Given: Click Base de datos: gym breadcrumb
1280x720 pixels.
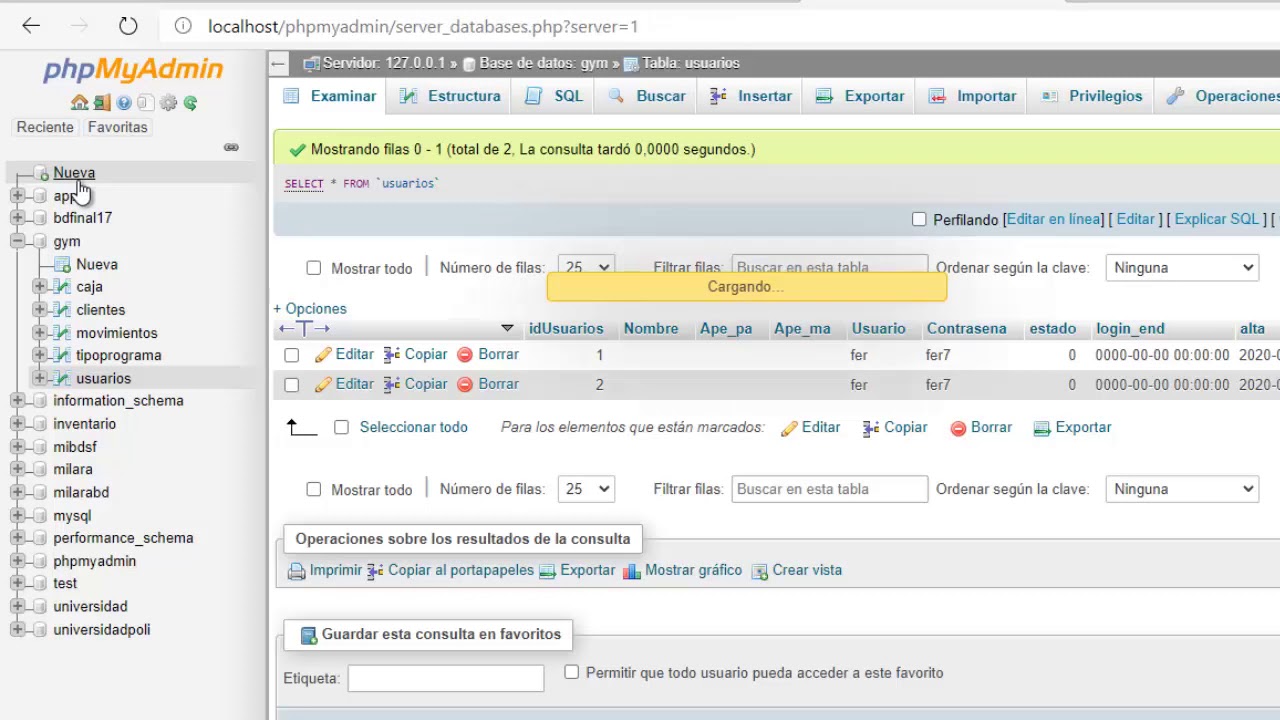Looking at the screenshot, I should coord(543,63).
